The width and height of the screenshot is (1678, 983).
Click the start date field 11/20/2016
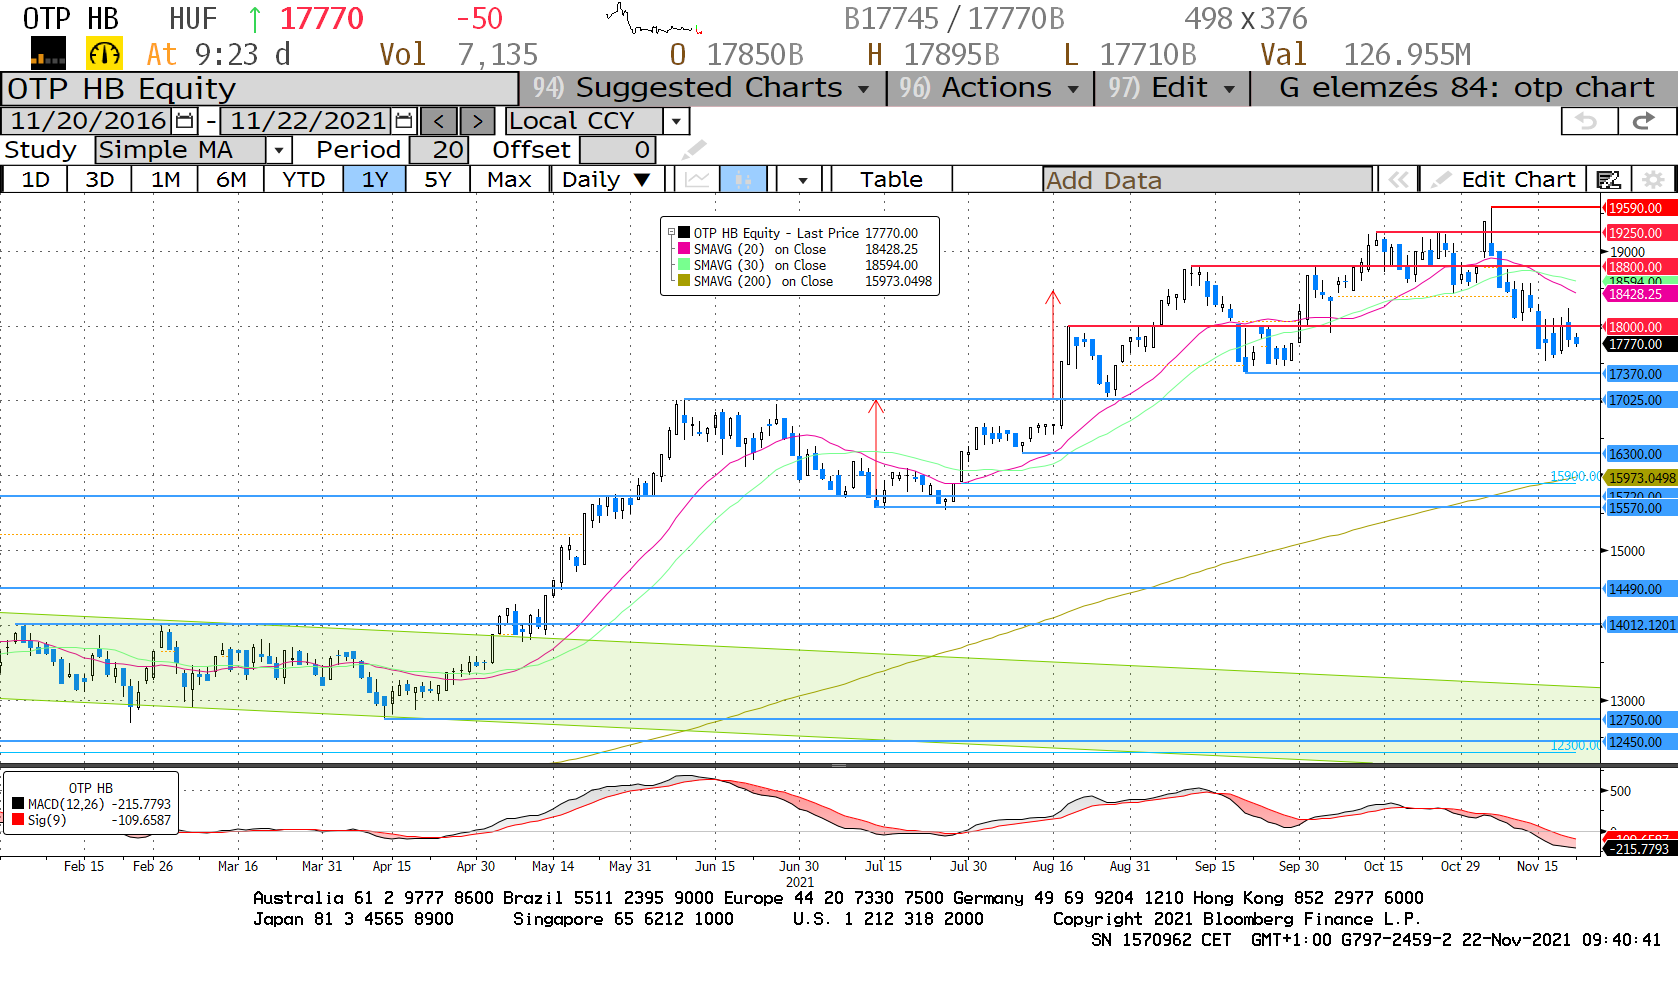[x=88, y=121]
